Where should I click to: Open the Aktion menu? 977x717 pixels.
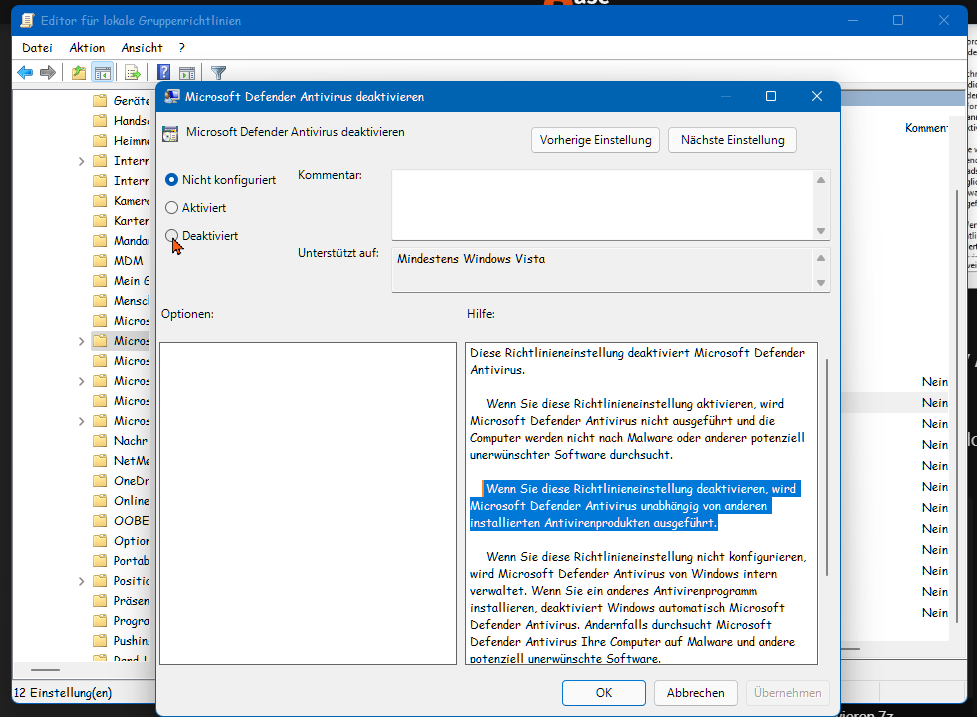tap(87, 48)
